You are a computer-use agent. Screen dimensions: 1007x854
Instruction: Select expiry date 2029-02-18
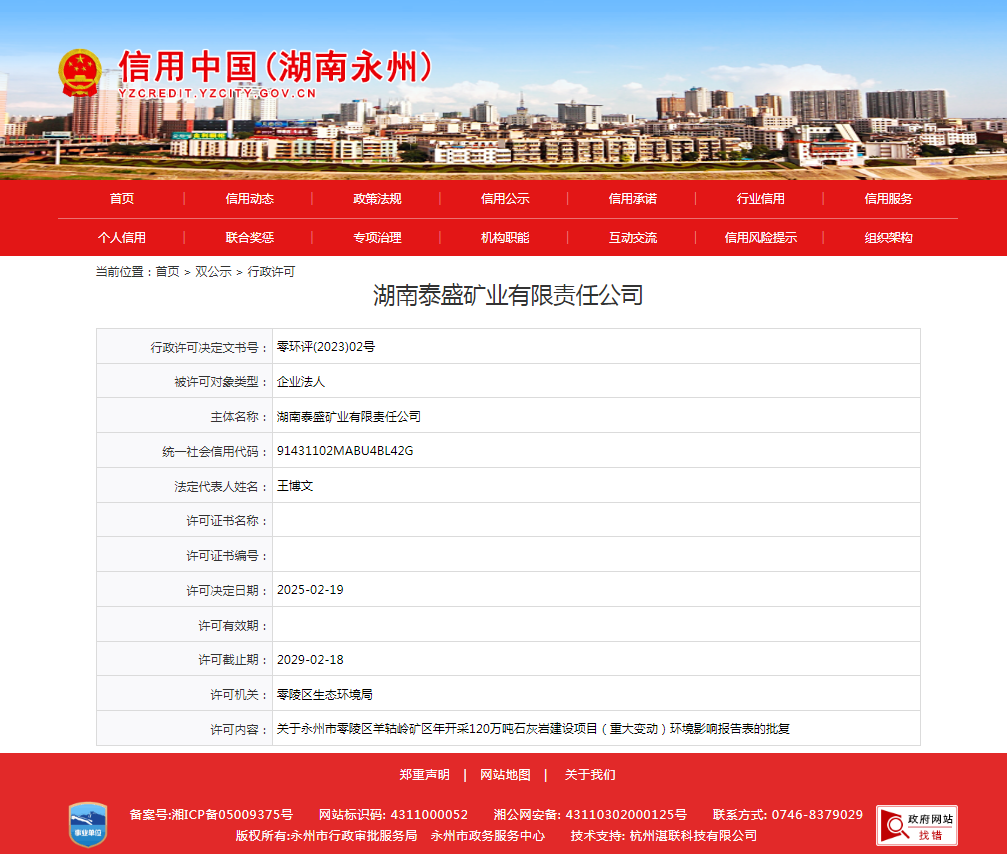pos(310,659)
